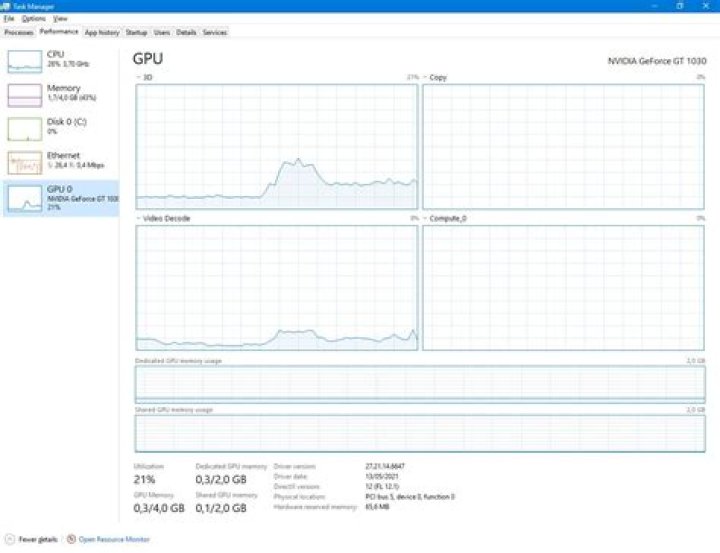This screenshot has height=553, width=720.
Task: Click the 0,3/4,0 GB GPU memory value
Action: pyautogui.click(x=159, y=508)
